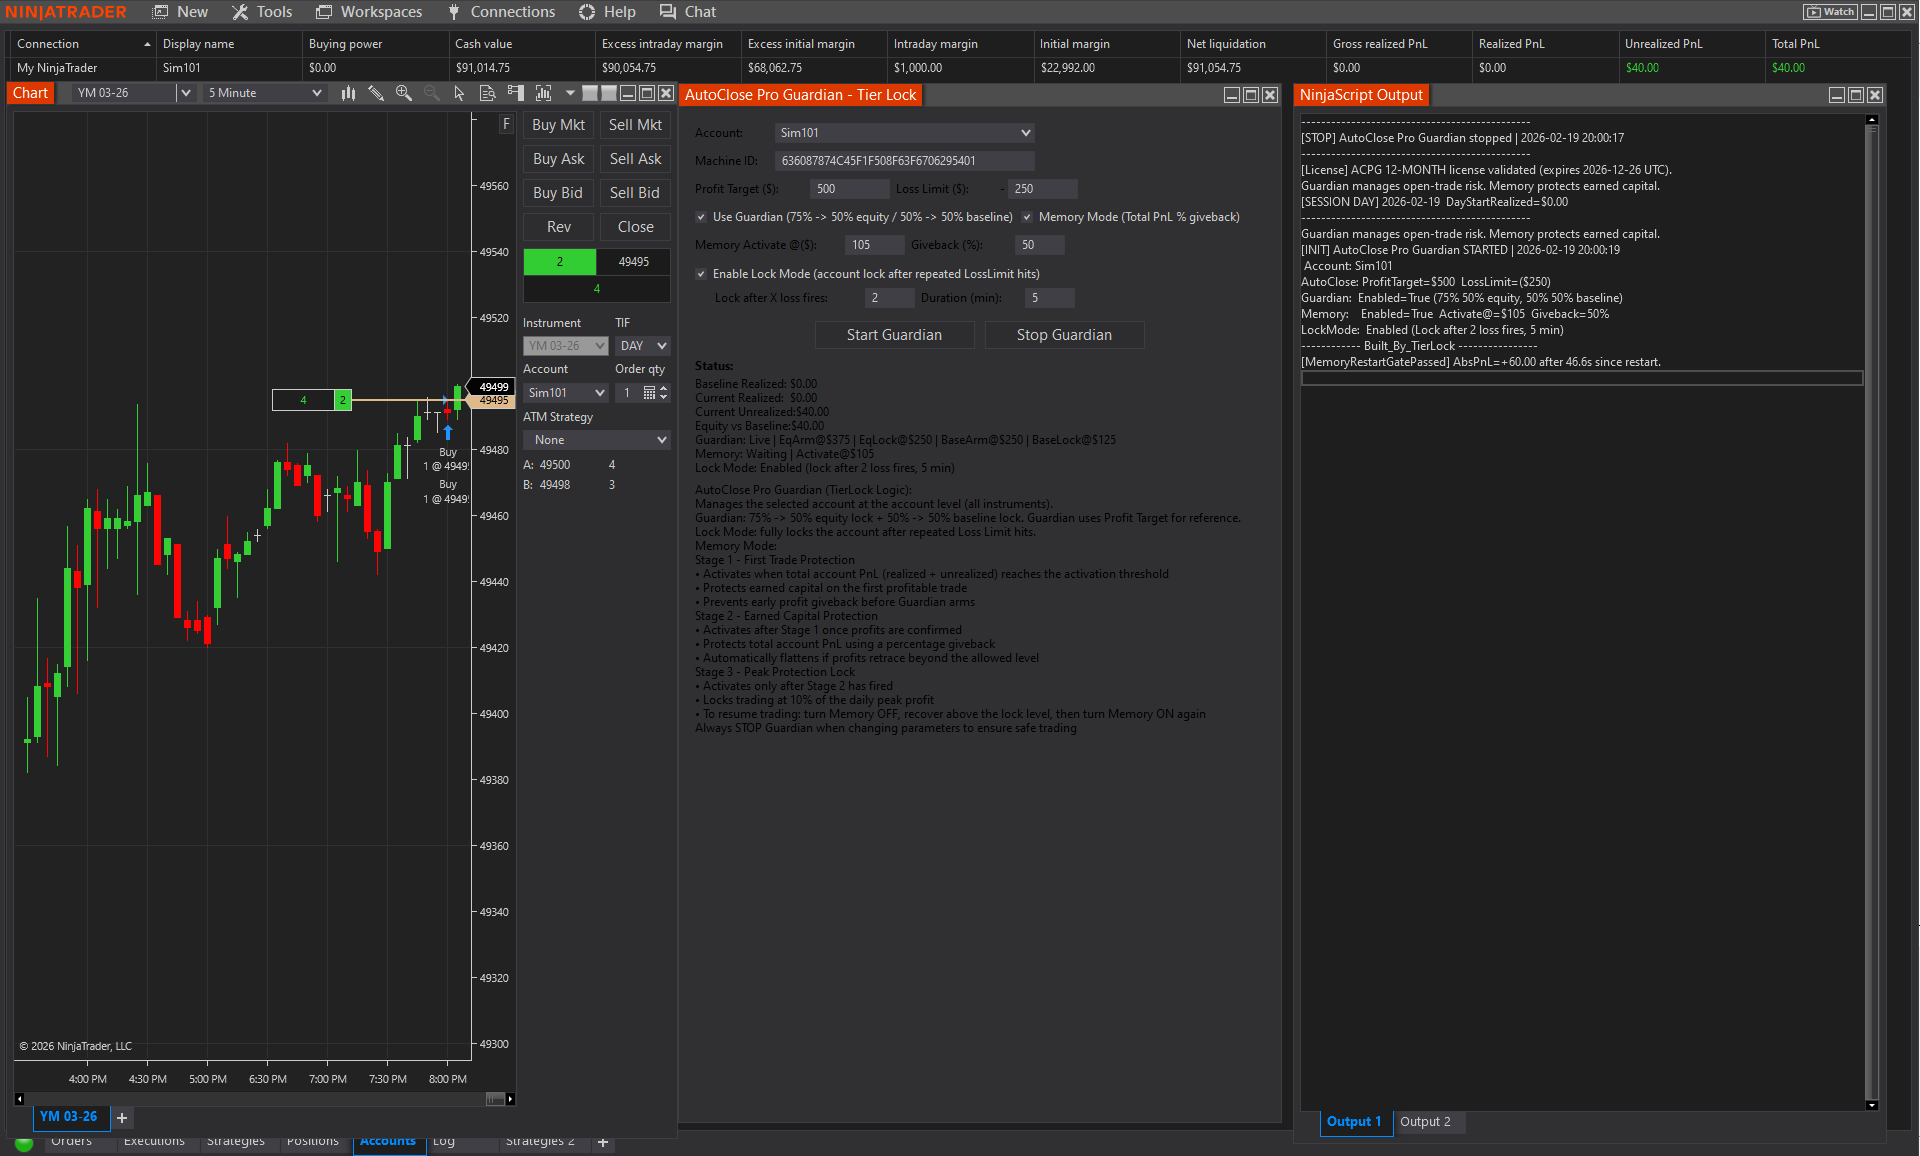Open the Tools menu
This screenshot has height=1156, width=1920.
pos(262,12)
